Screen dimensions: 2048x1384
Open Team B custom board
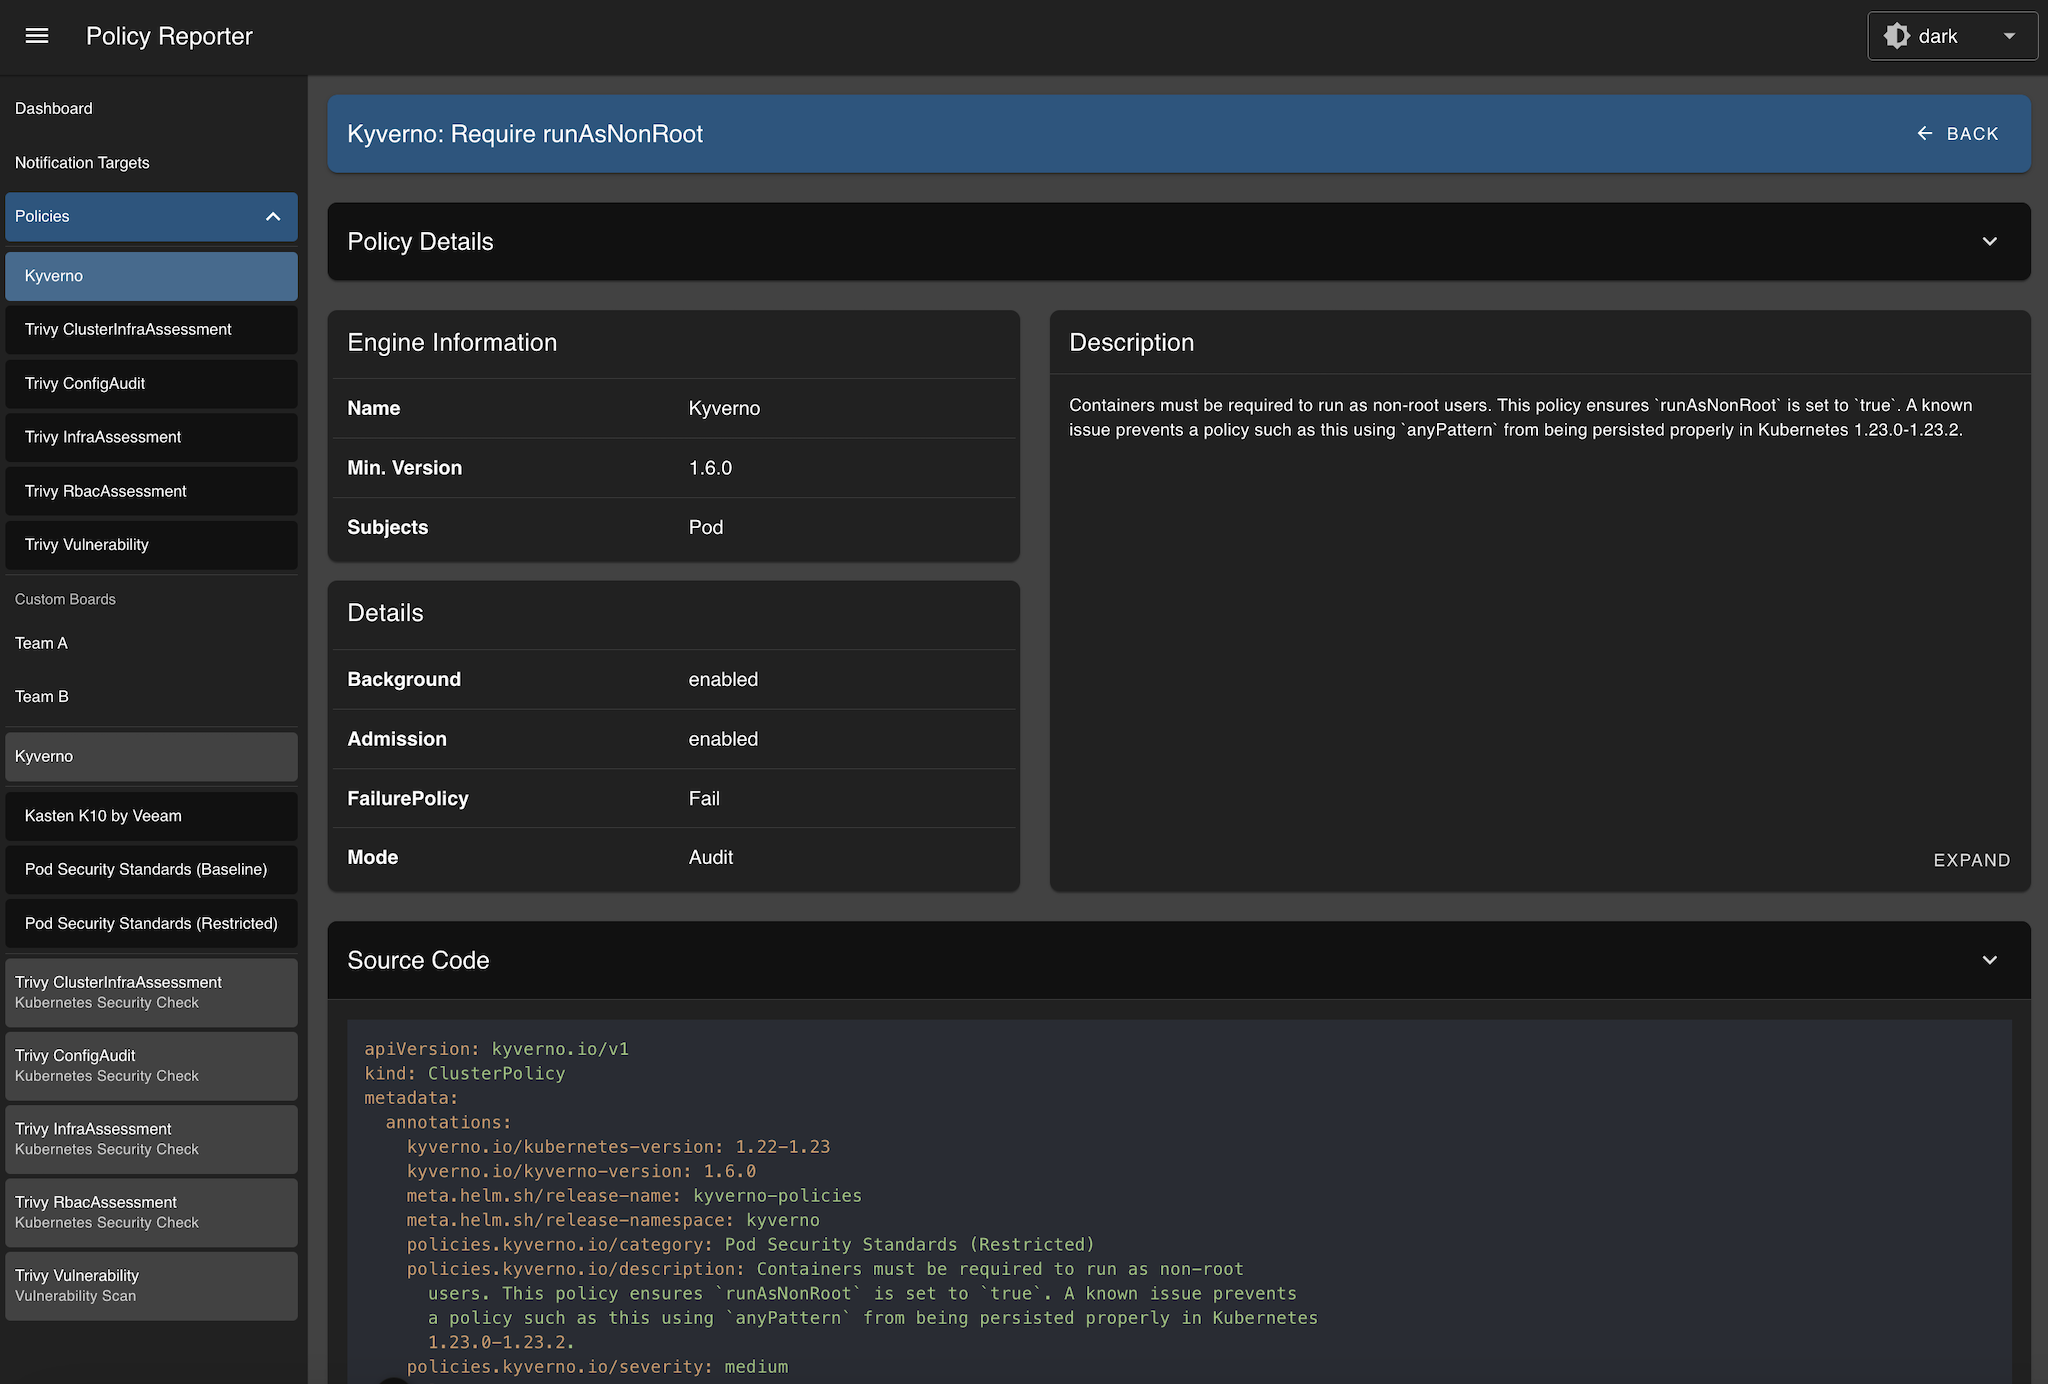(151, 696)
